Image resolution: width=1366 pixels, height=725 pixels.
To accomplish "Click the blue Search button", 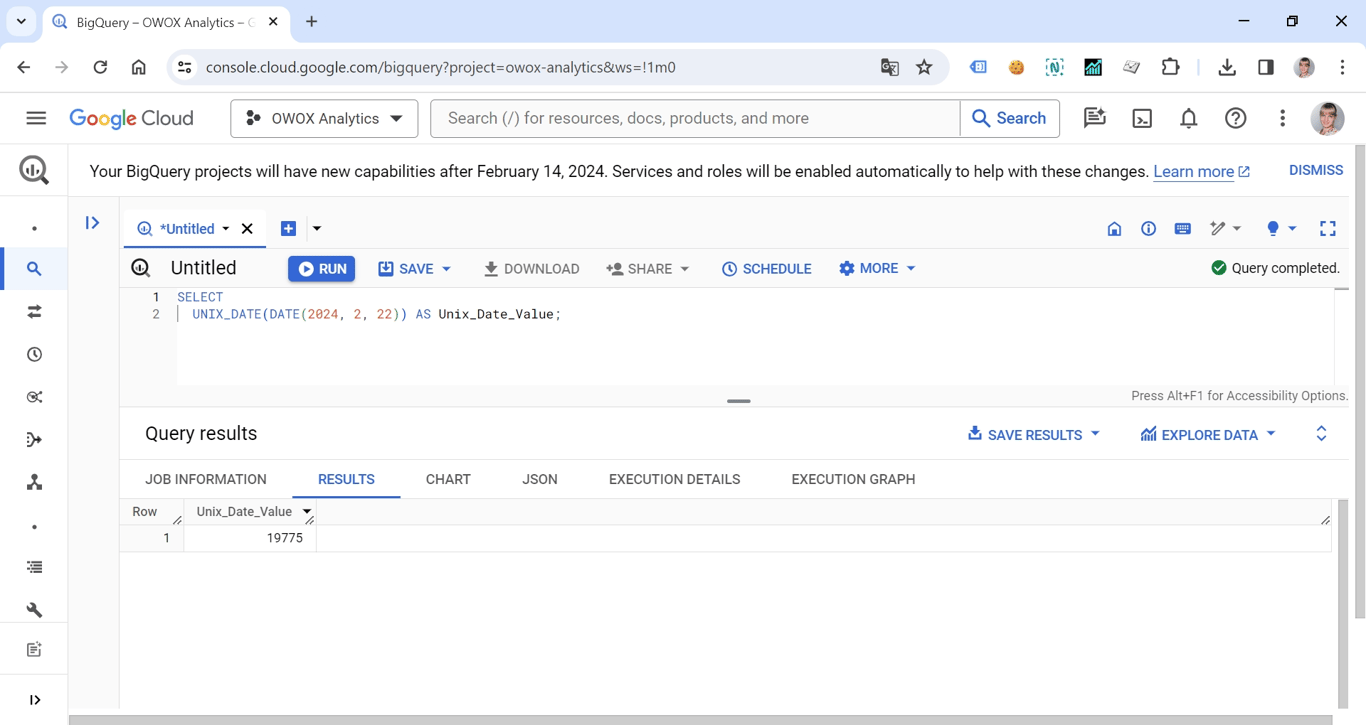I will (1009, 118).
